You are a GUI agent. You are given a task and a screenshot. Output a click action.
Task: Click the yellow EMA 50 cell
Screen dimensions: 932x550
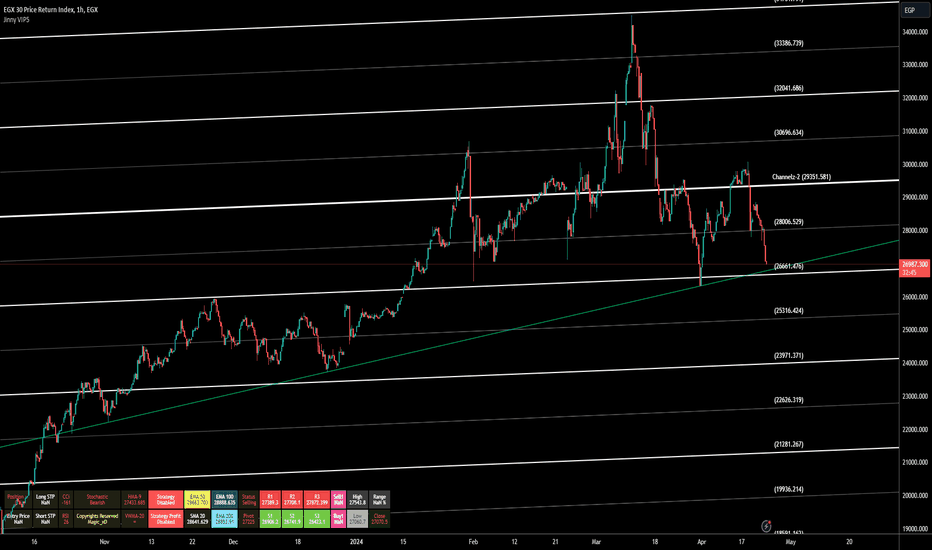(x=197, y=500)
